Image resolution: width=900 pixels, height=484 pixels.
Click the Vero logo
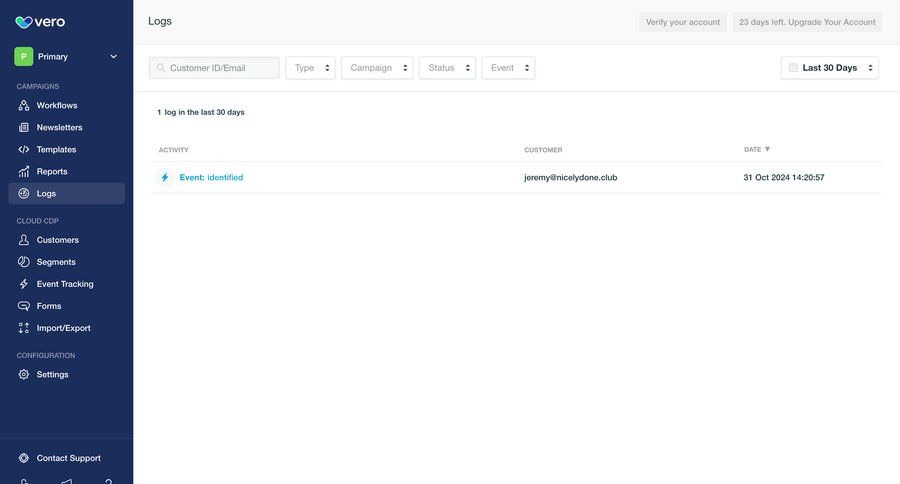tap(40, 22)
